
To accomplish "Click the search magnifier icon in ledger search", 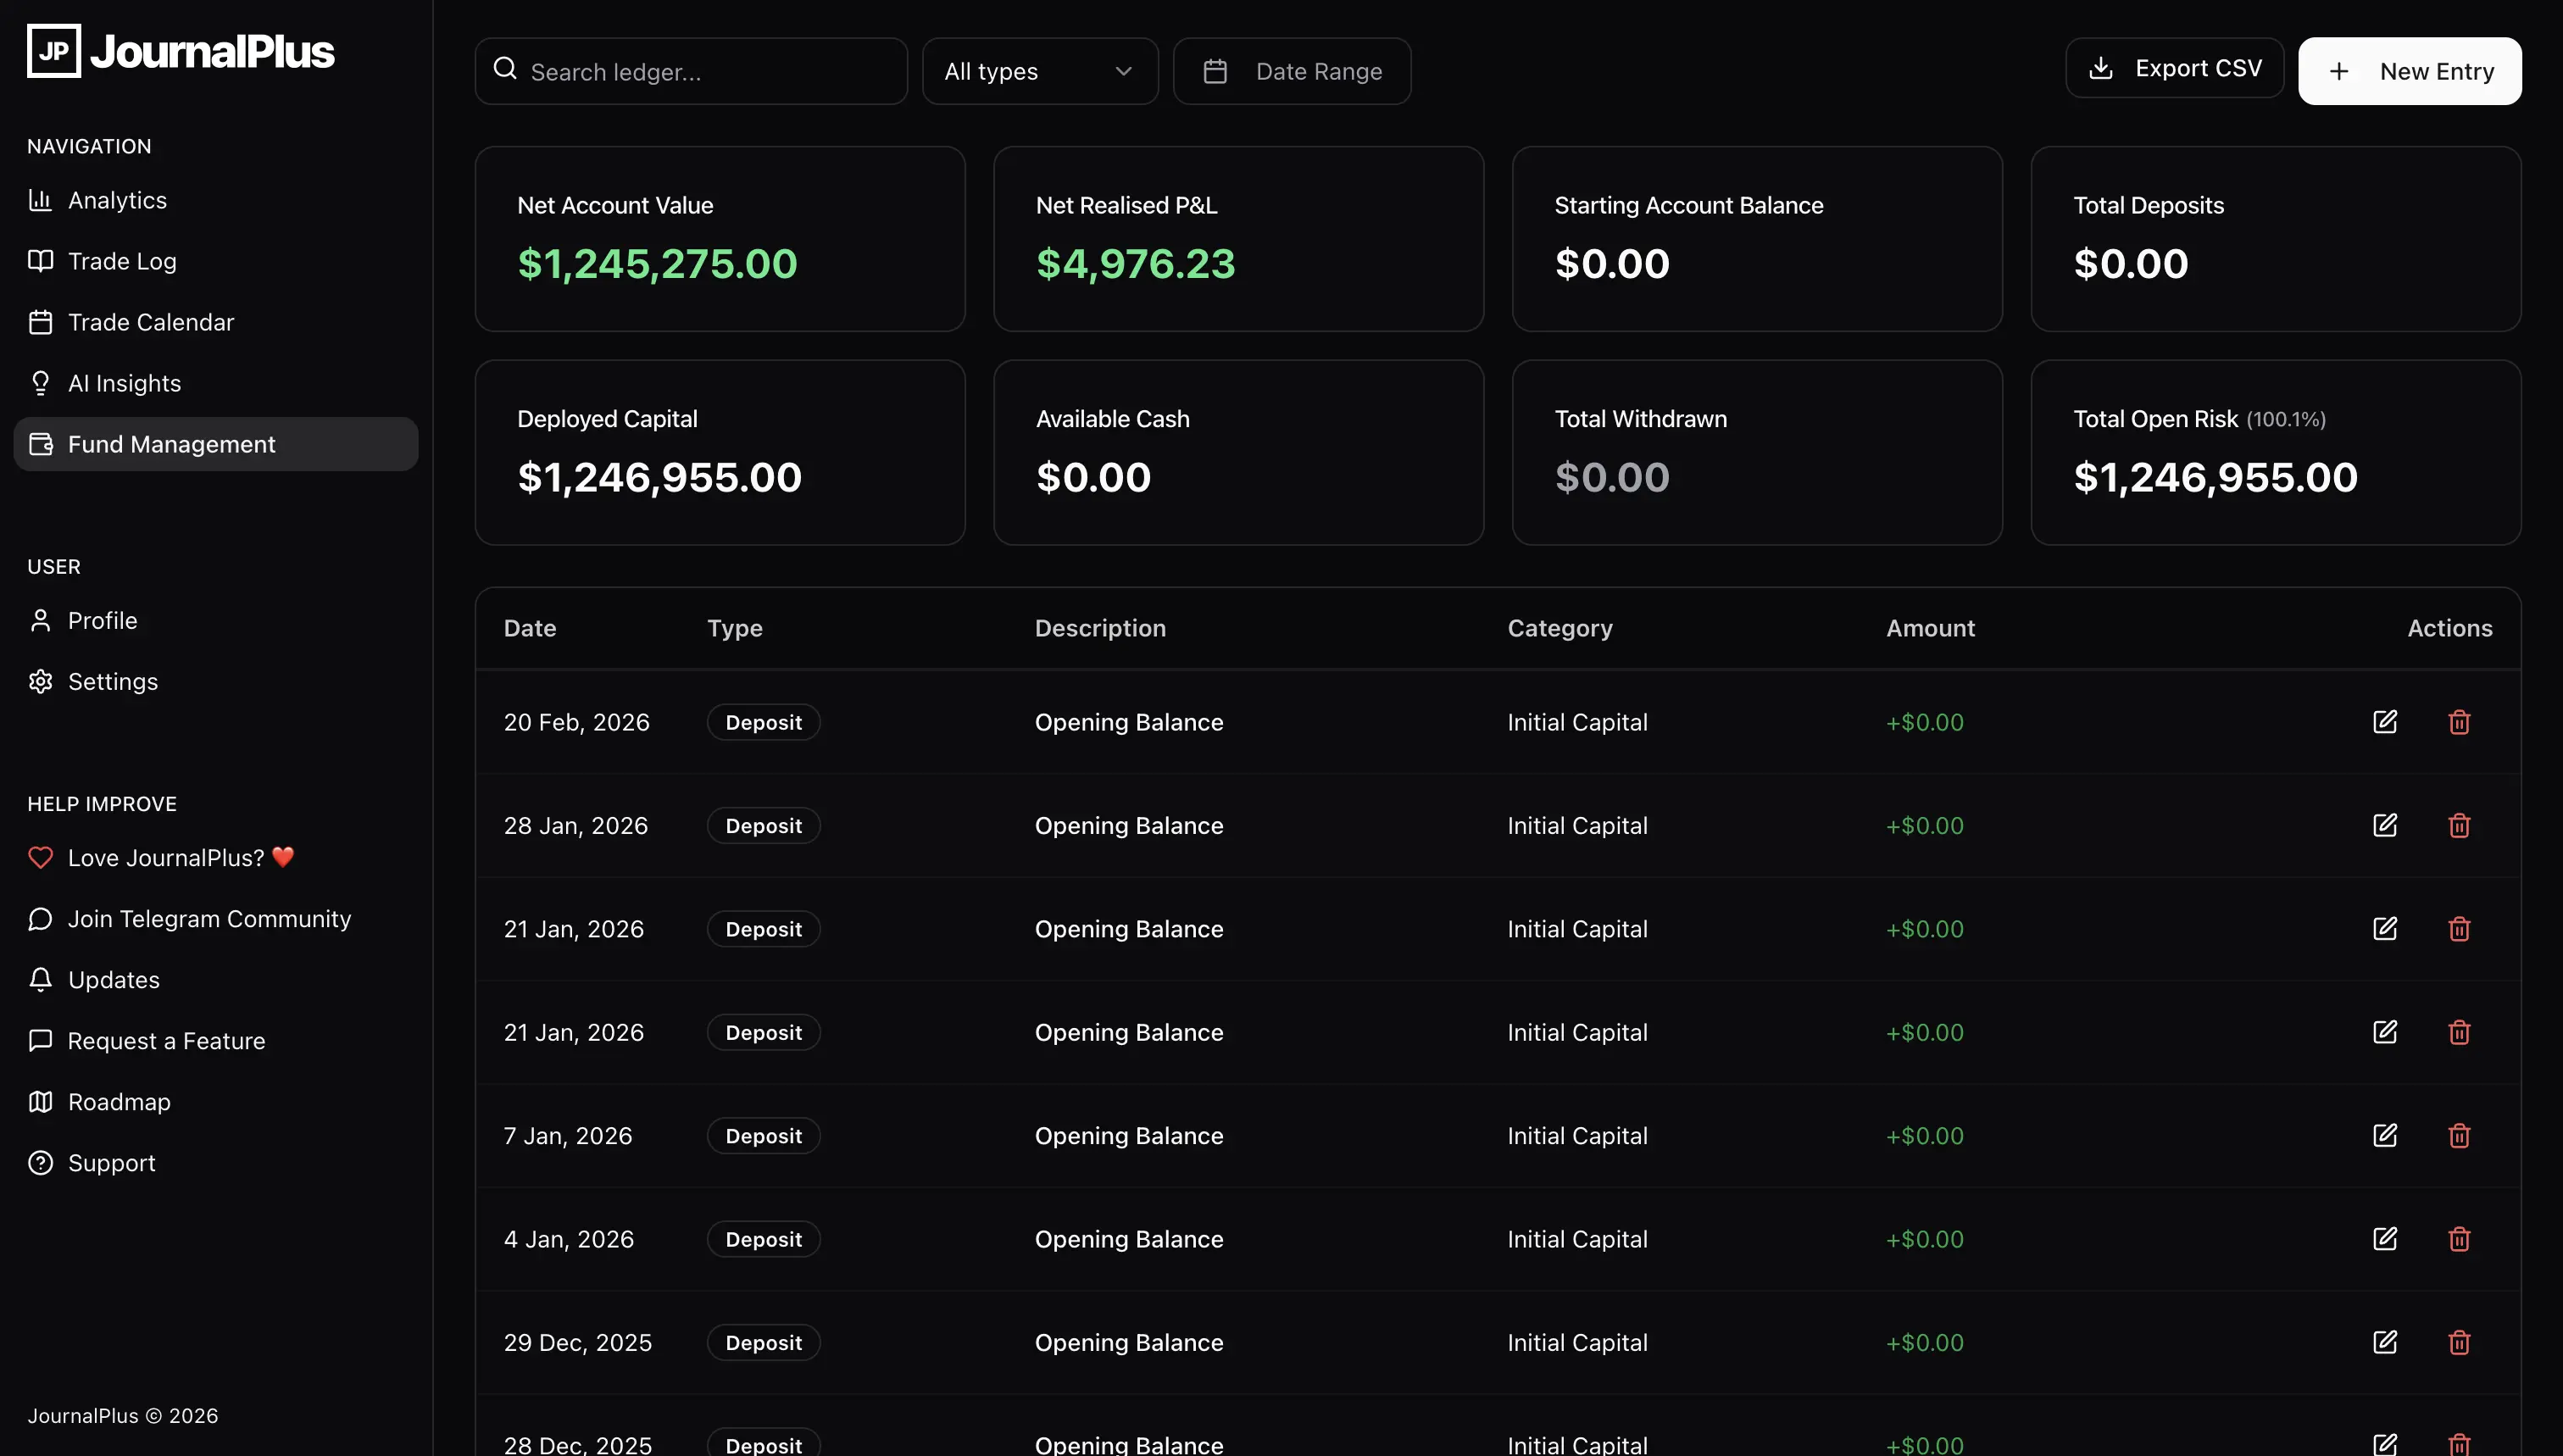I will pyautogui.click(x=506, y=69).
